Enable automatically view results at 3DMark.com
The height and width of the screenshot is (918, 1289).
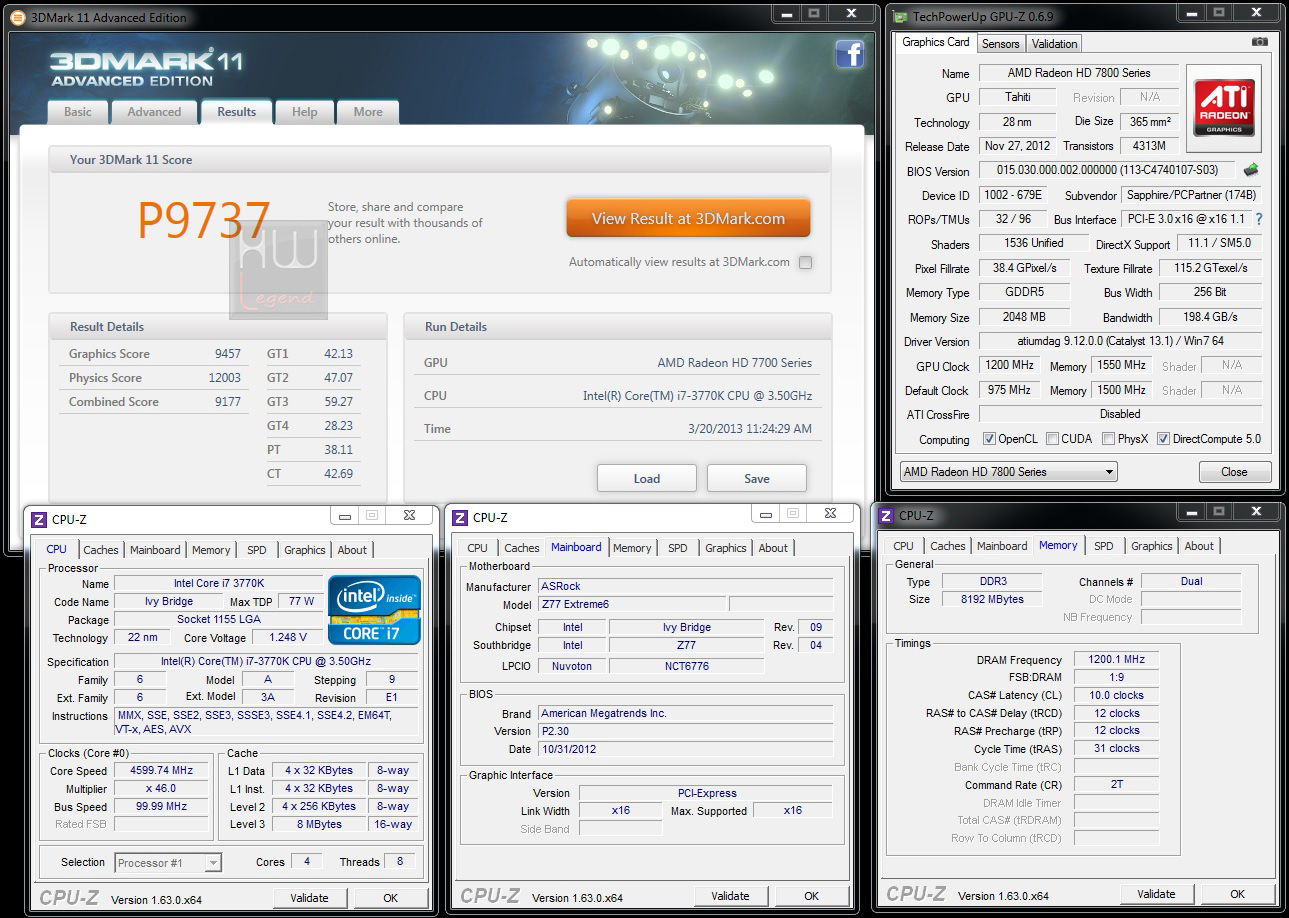pyautogui.click(x=805, y=262)
